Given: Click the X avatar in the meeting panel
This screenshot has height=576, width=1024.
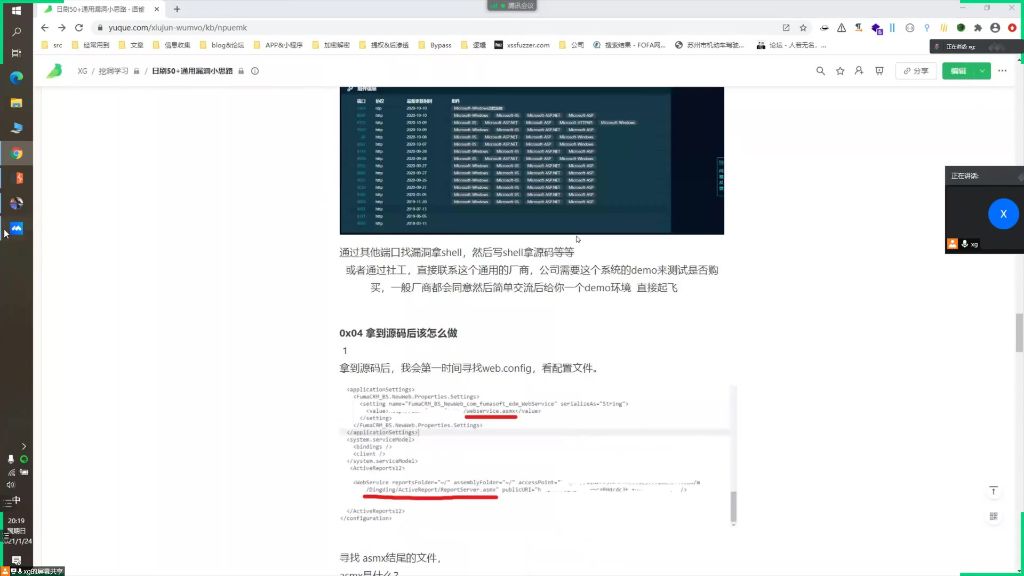Looking at the screenshot, I should (x=1002, y=214).
